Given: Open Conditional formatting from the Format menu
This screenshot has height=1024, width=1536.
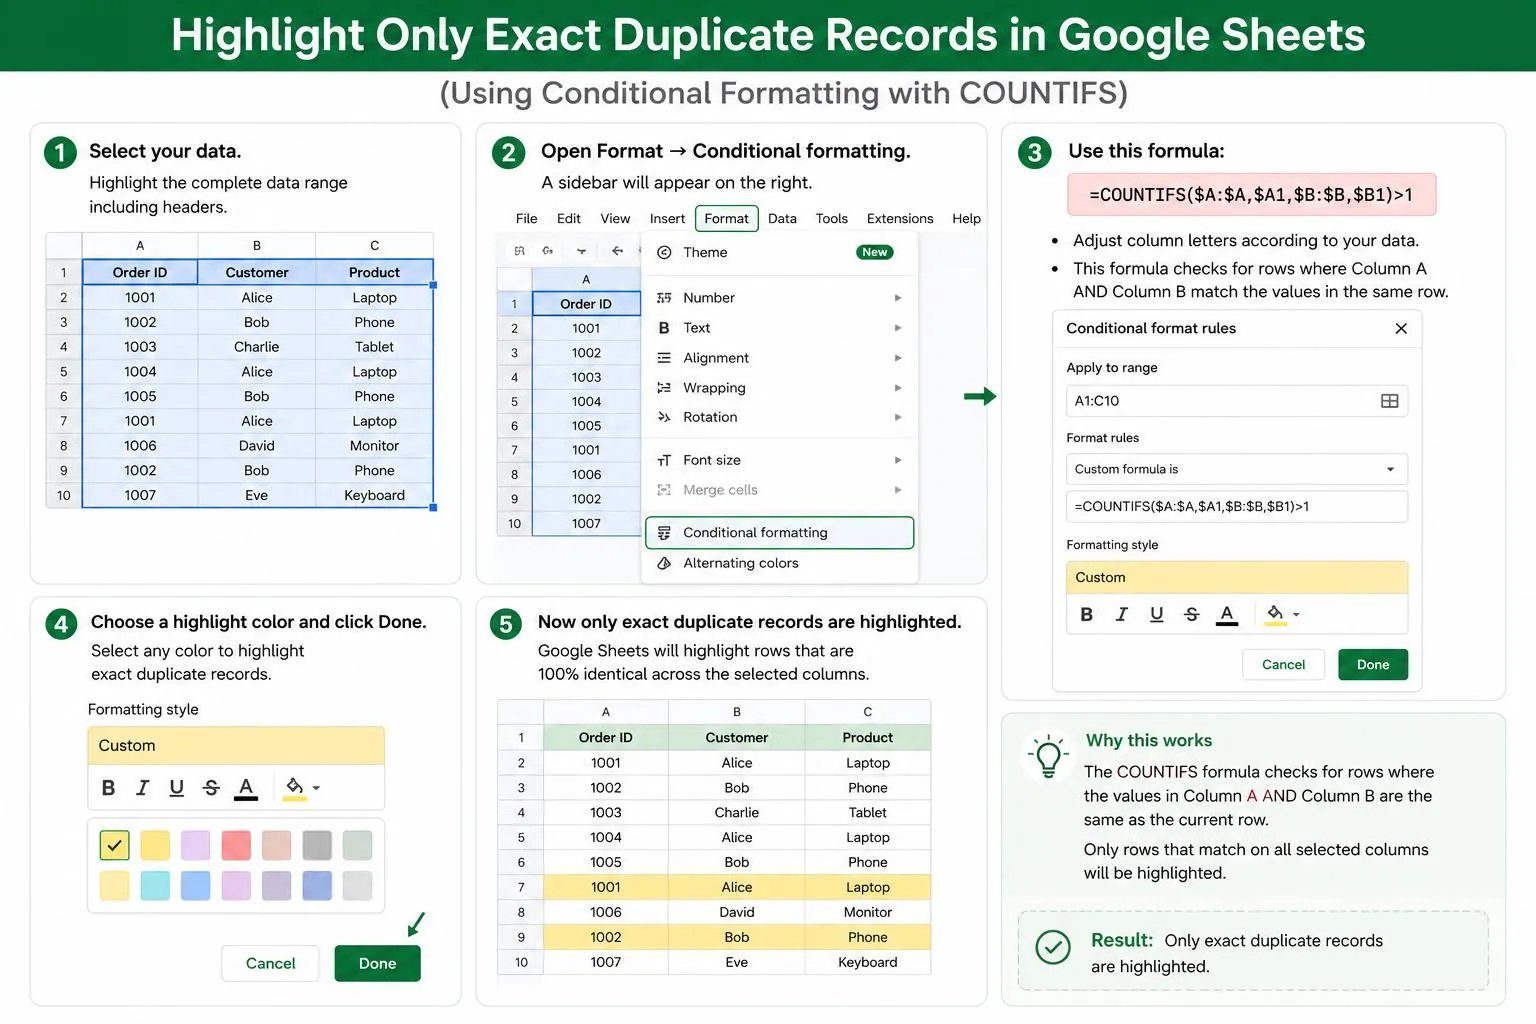Looking at the screenshot, I should coord(780,533).
